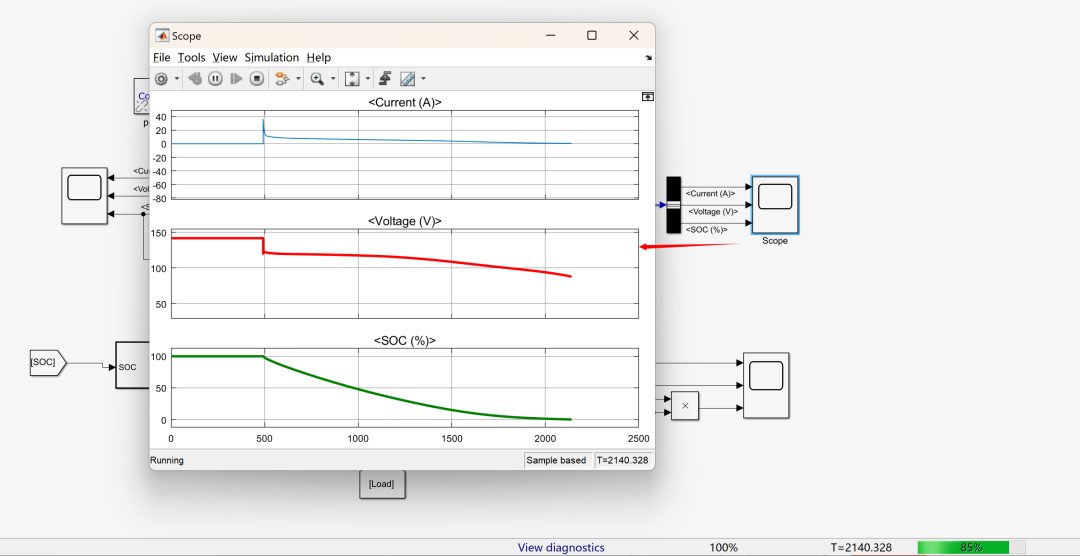The width and height of the screenshot is (1080, 556).
Task: Click the Step Forward button
Action: click(x=236, y=78)
